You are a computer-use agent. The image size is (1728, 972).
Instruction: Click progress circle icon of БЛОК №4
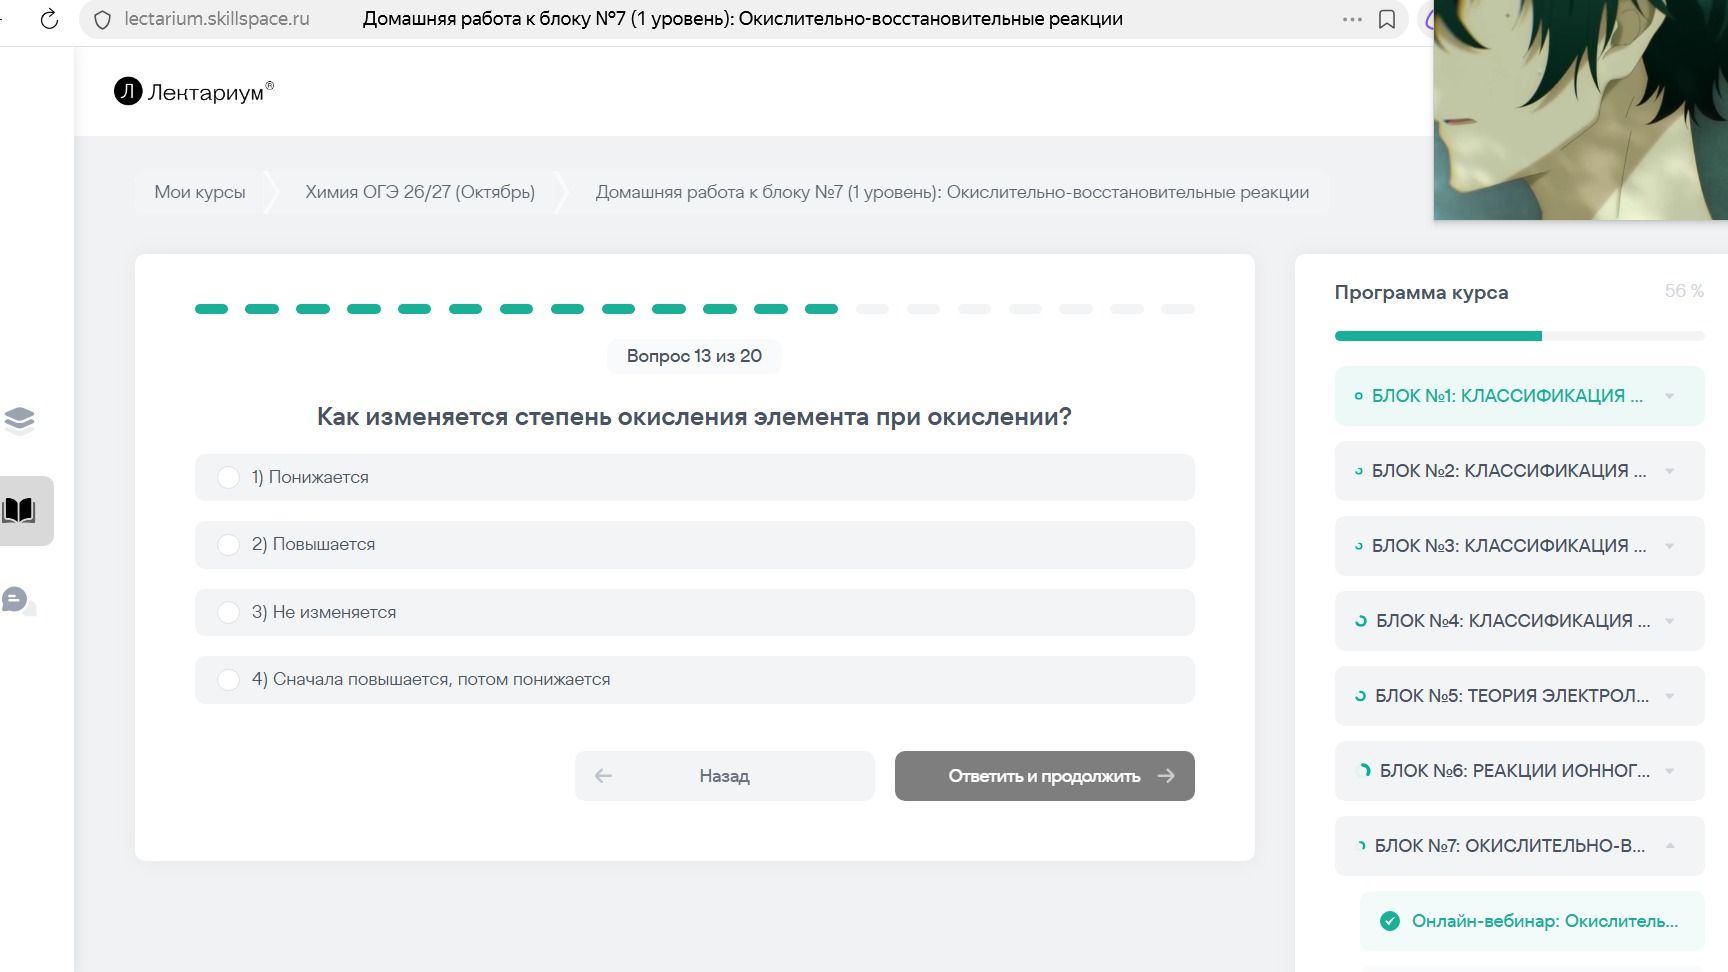click(x=1360, y=621)
